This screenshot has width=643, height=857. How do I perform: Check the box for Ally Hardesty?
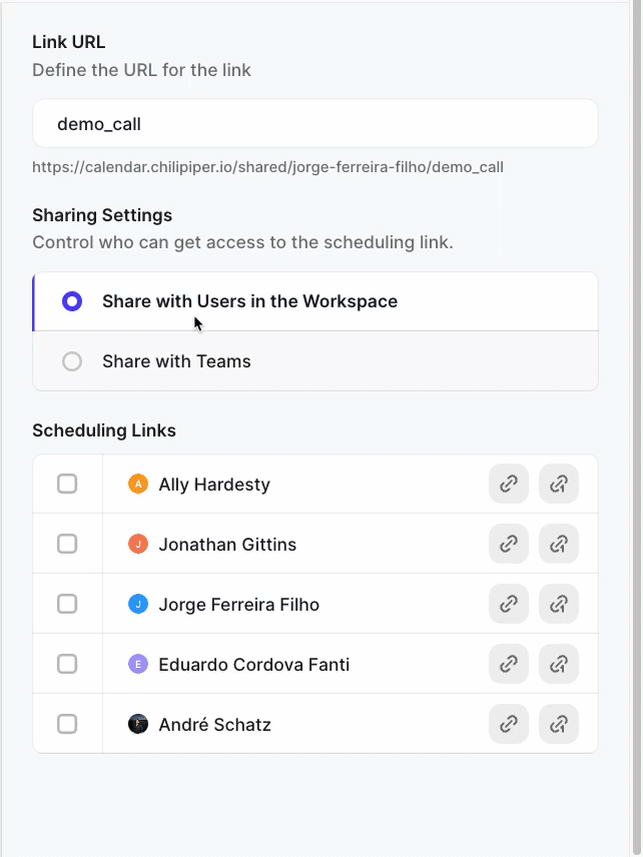tap(67, 484)
